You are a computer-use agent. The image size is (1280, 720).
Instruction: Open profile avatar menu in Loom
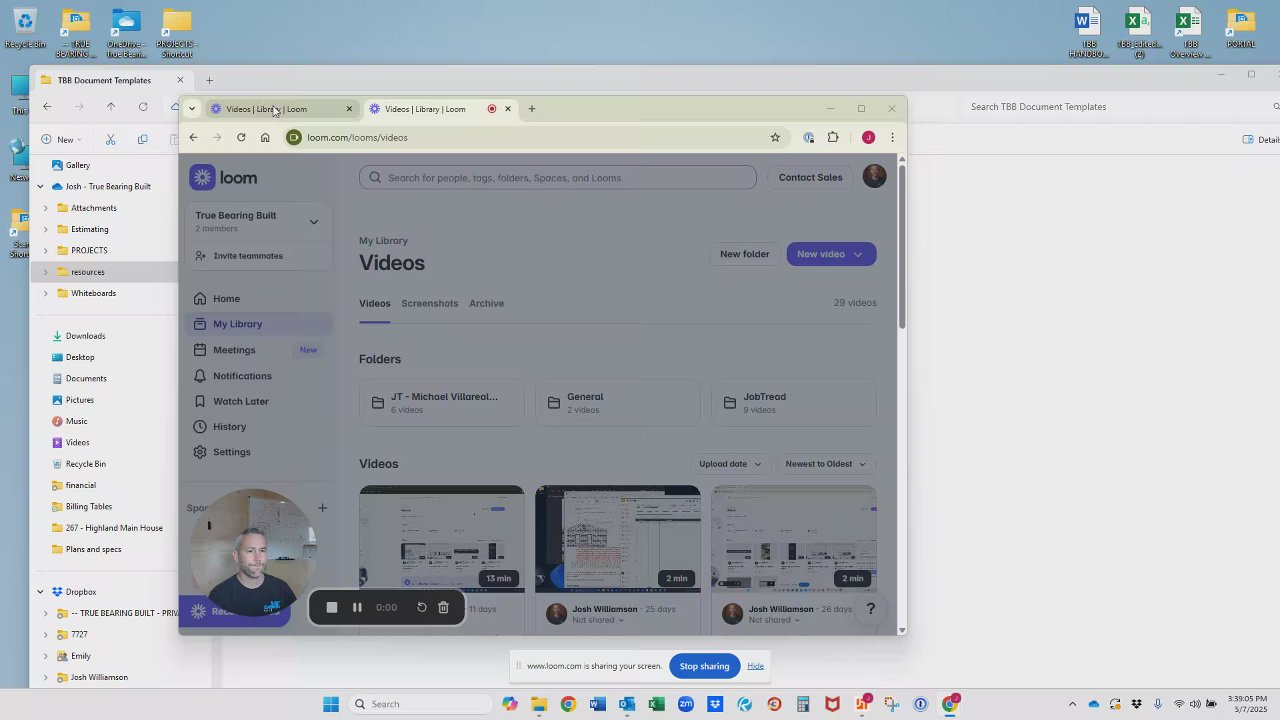point(874,177)
